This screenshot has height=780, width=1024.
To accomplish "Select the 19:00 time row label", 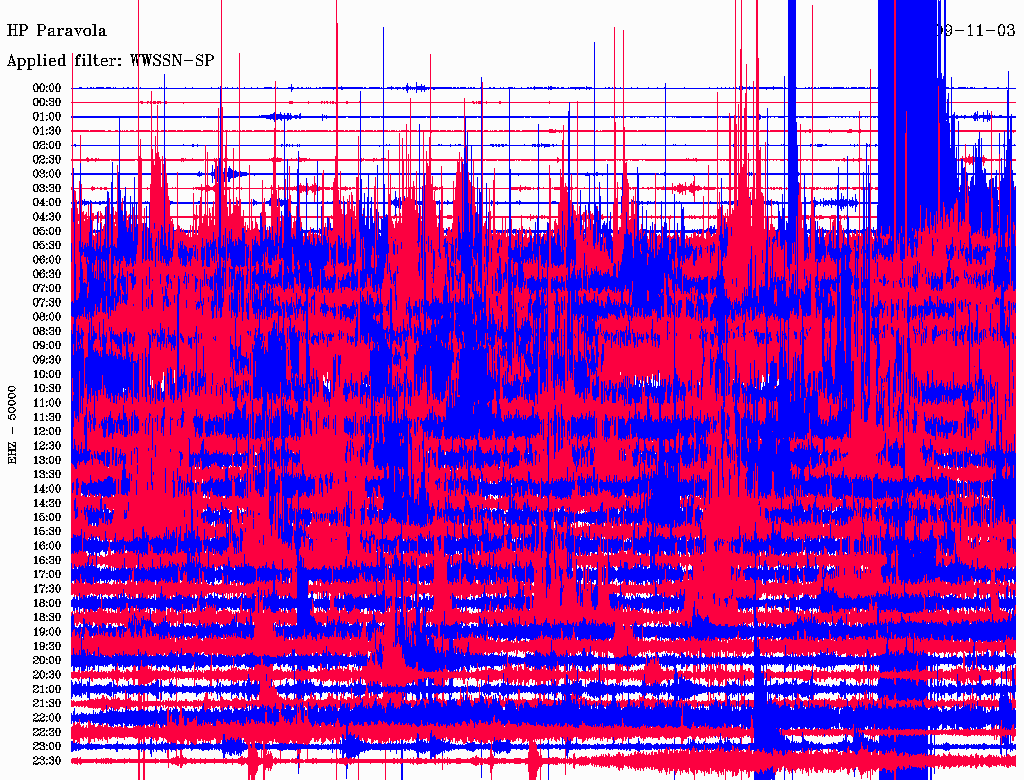I will [47, 632].
